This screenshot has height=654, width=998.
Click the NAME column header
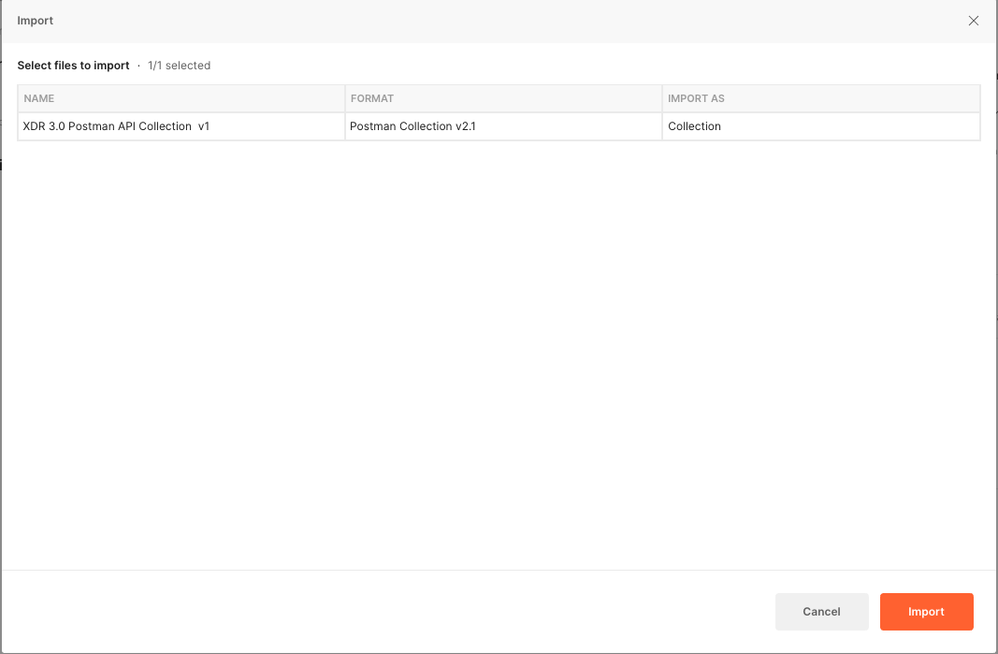(40, 99)
